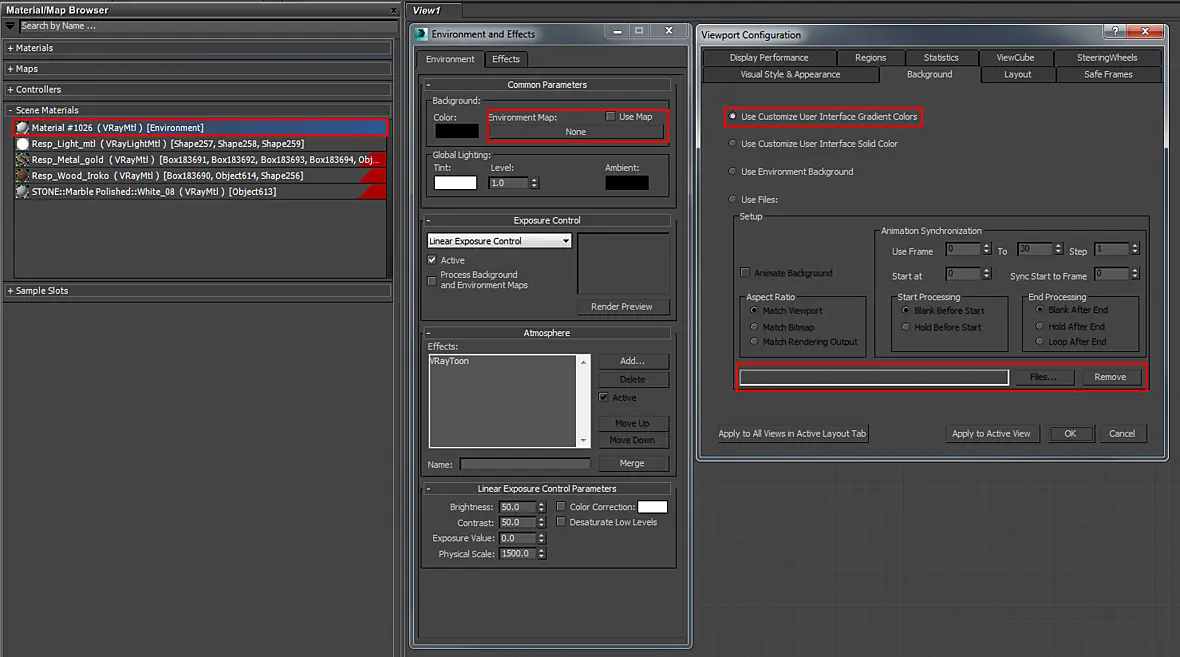The height and width of the screenshot is (657, 1180).
Task: Toggle exposure control Active checkbox
Action: [x=432, y=260]
